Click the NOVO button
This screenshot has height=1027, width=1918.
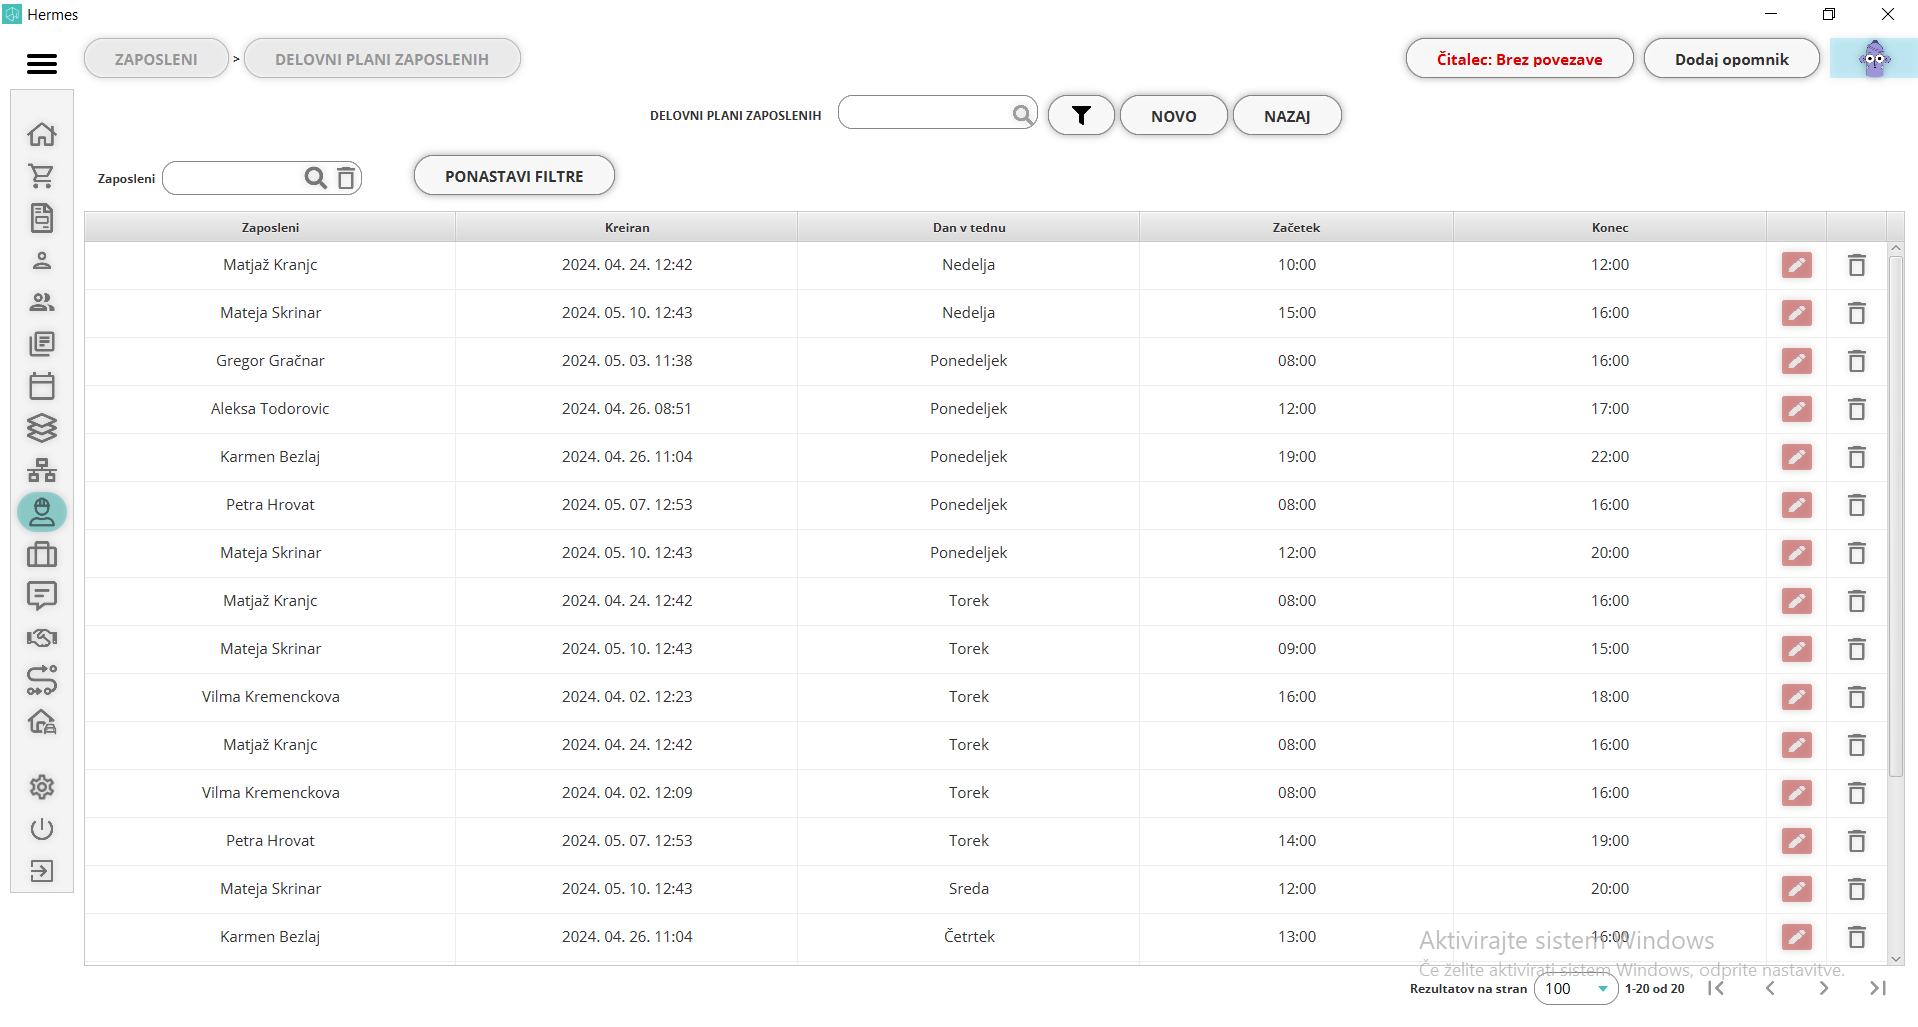[1173, 116]
